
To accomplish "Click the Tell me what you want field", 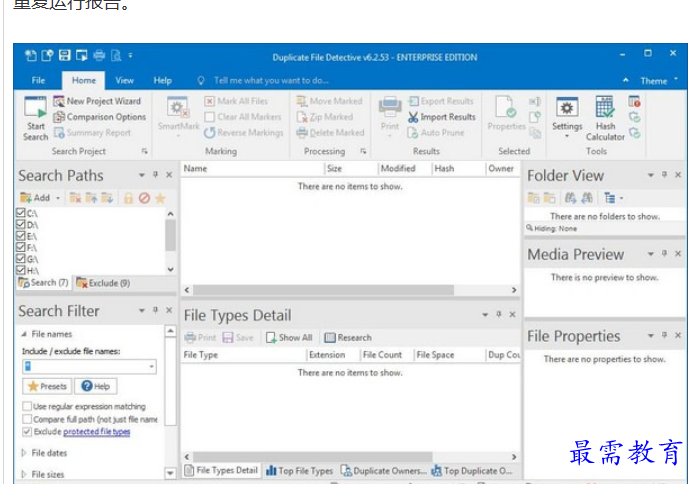I will (271, 81).
